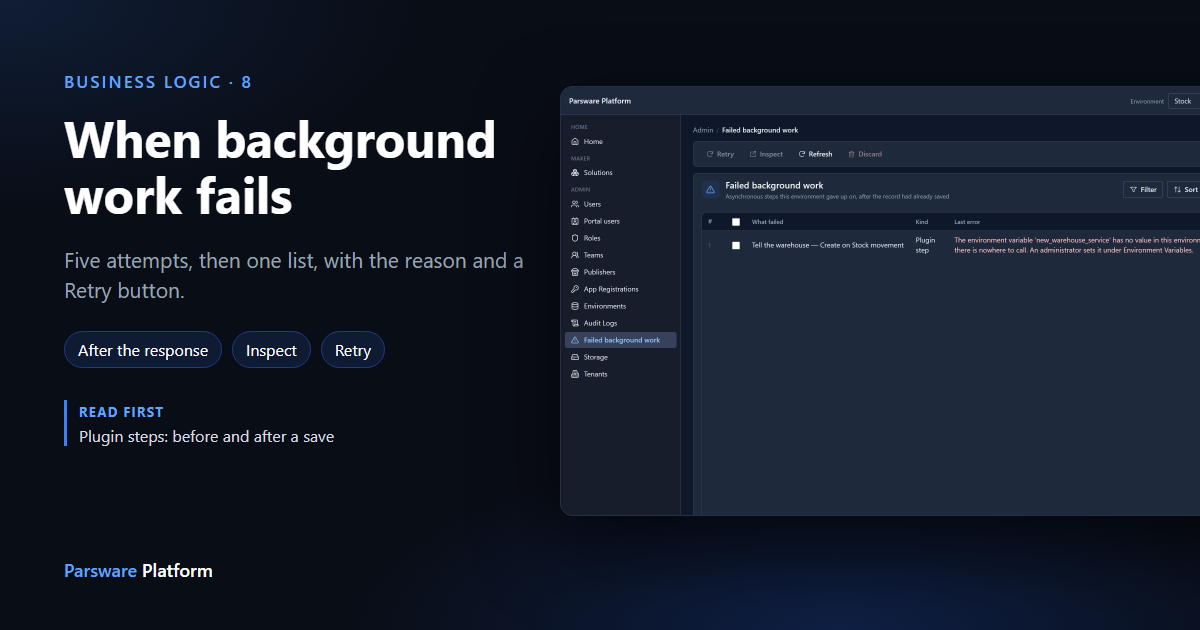This screenshot has height=630, width=1200.
Task: Click the Inspect toolbar button with external-link icon
Action: (766, 154)
